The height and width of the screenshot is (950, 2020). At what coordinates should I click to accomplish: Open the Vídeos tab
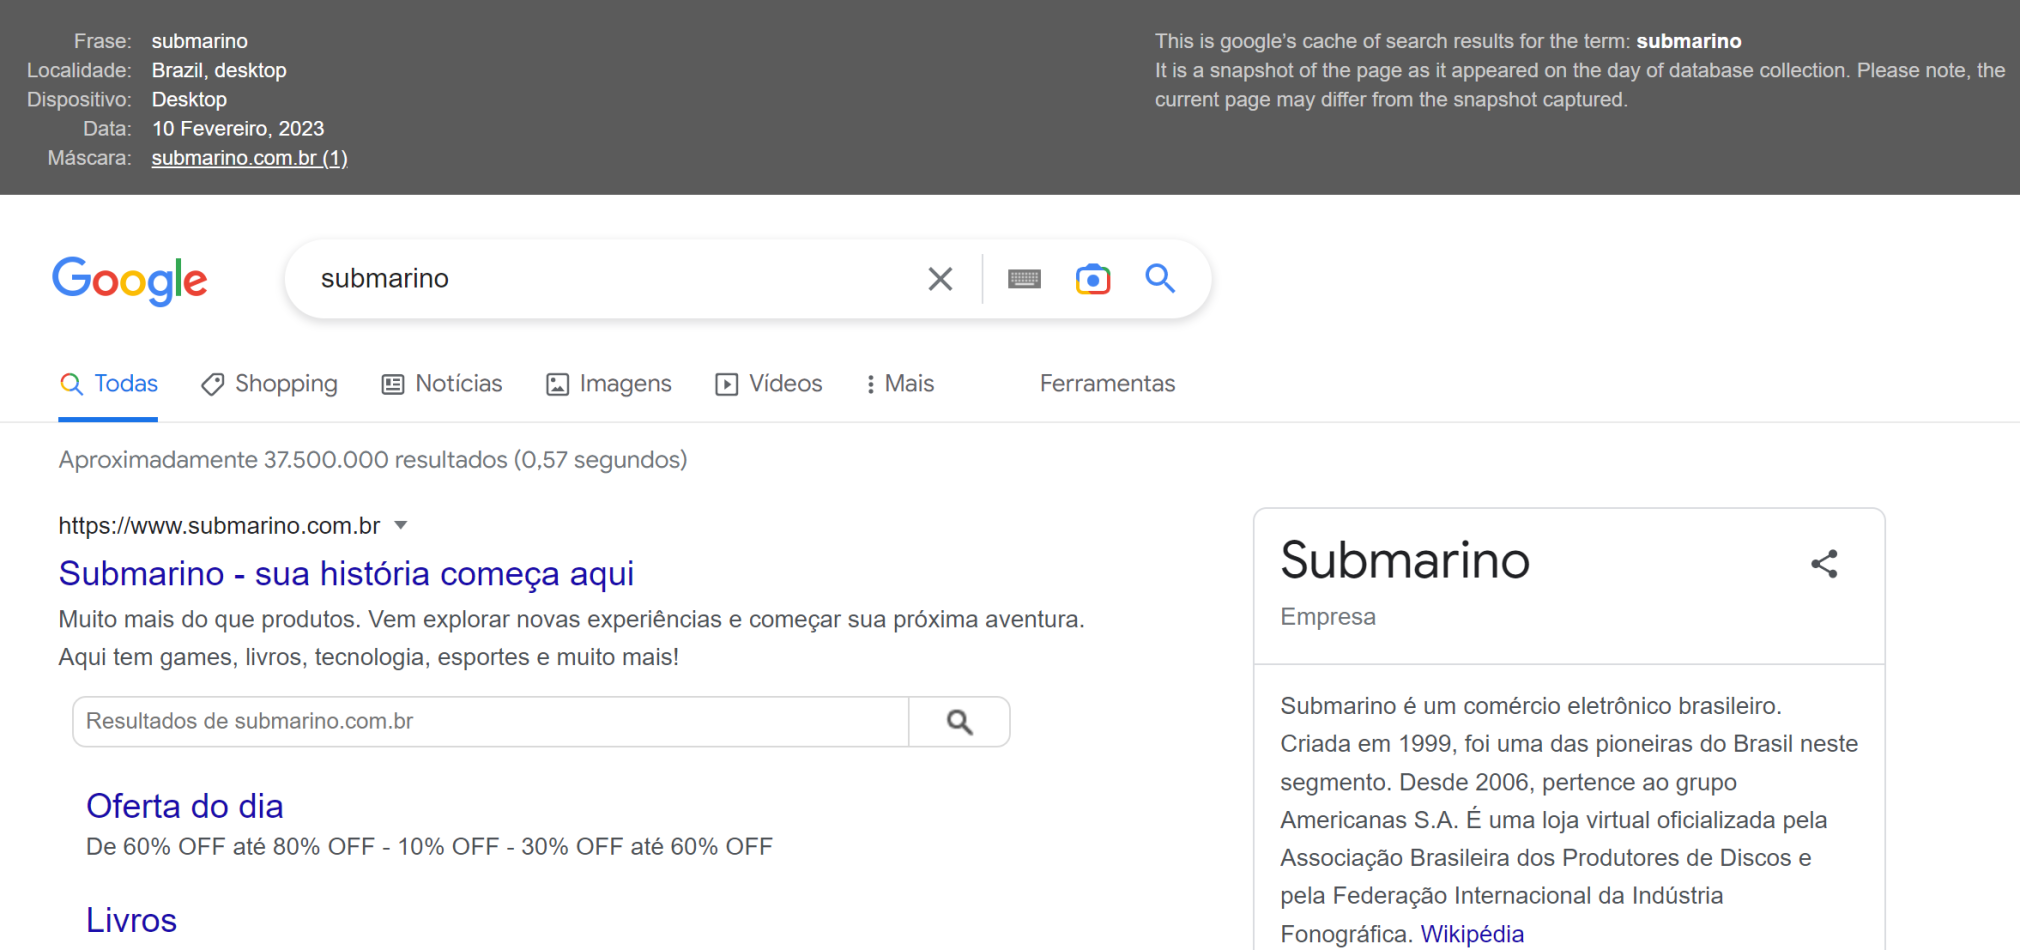coord(769,384)
